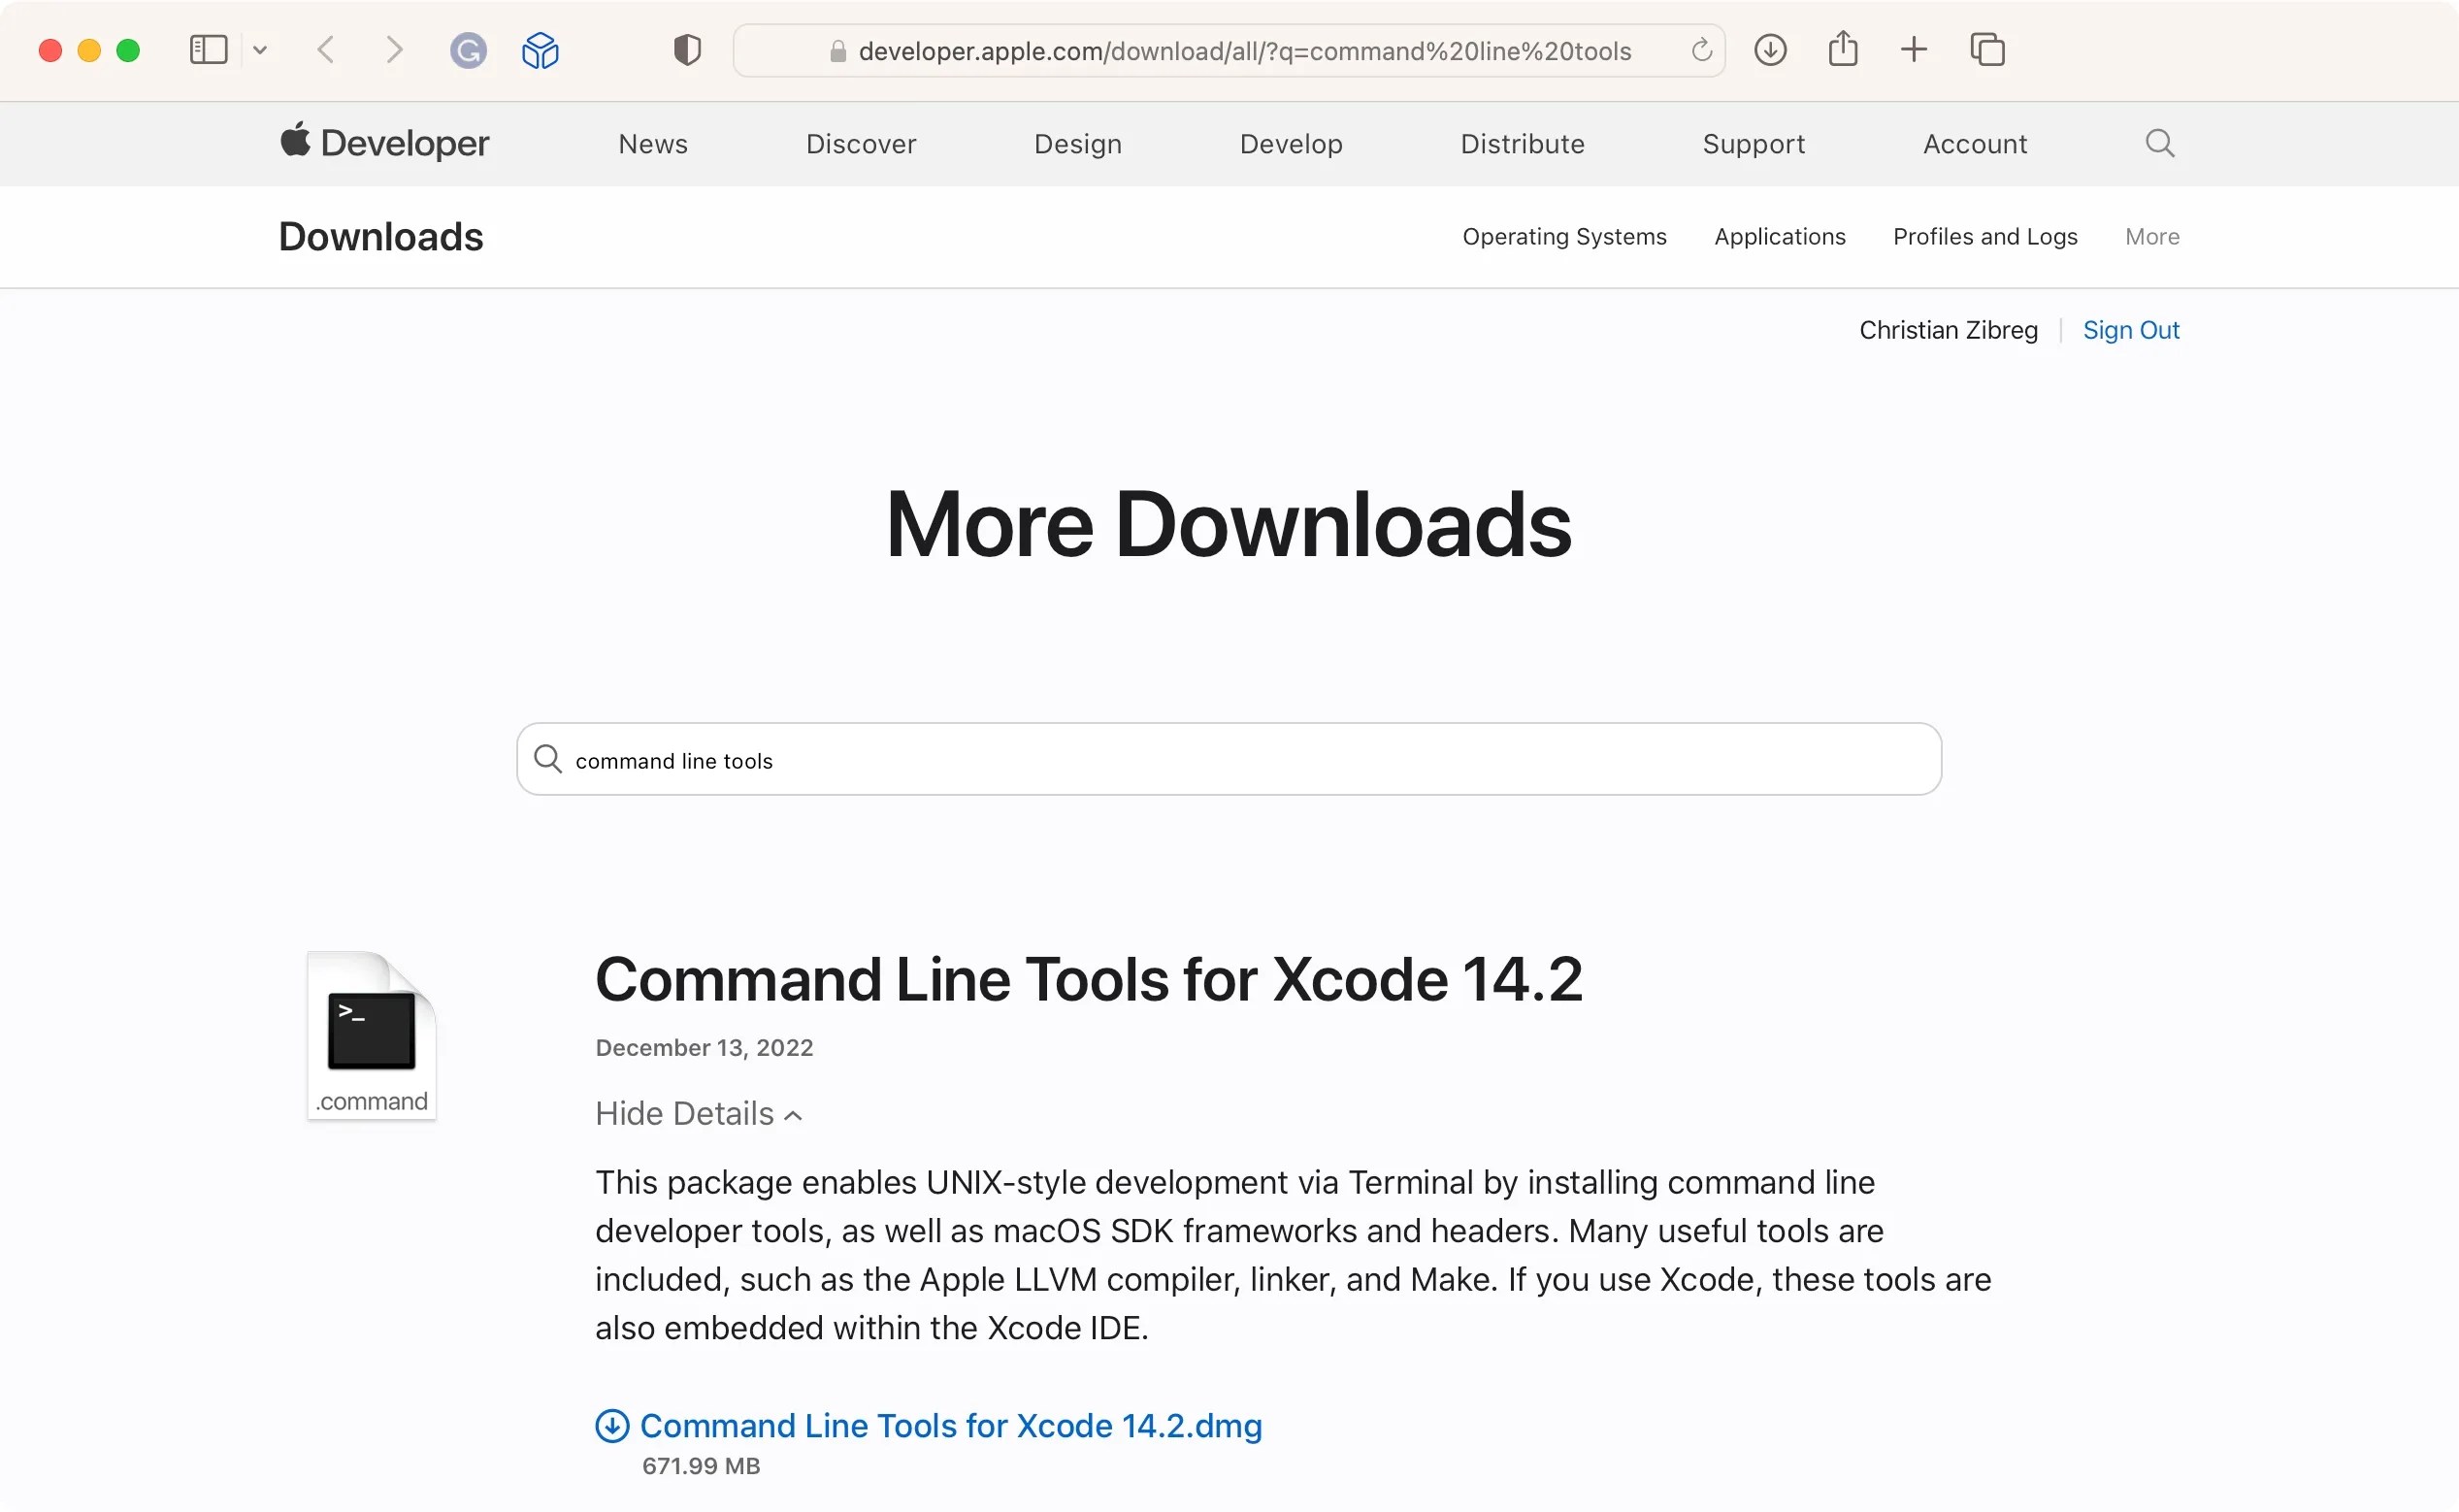Expand the sidebar chevron dropdown
2459x1512 pixels.
[x=260, y=50]
